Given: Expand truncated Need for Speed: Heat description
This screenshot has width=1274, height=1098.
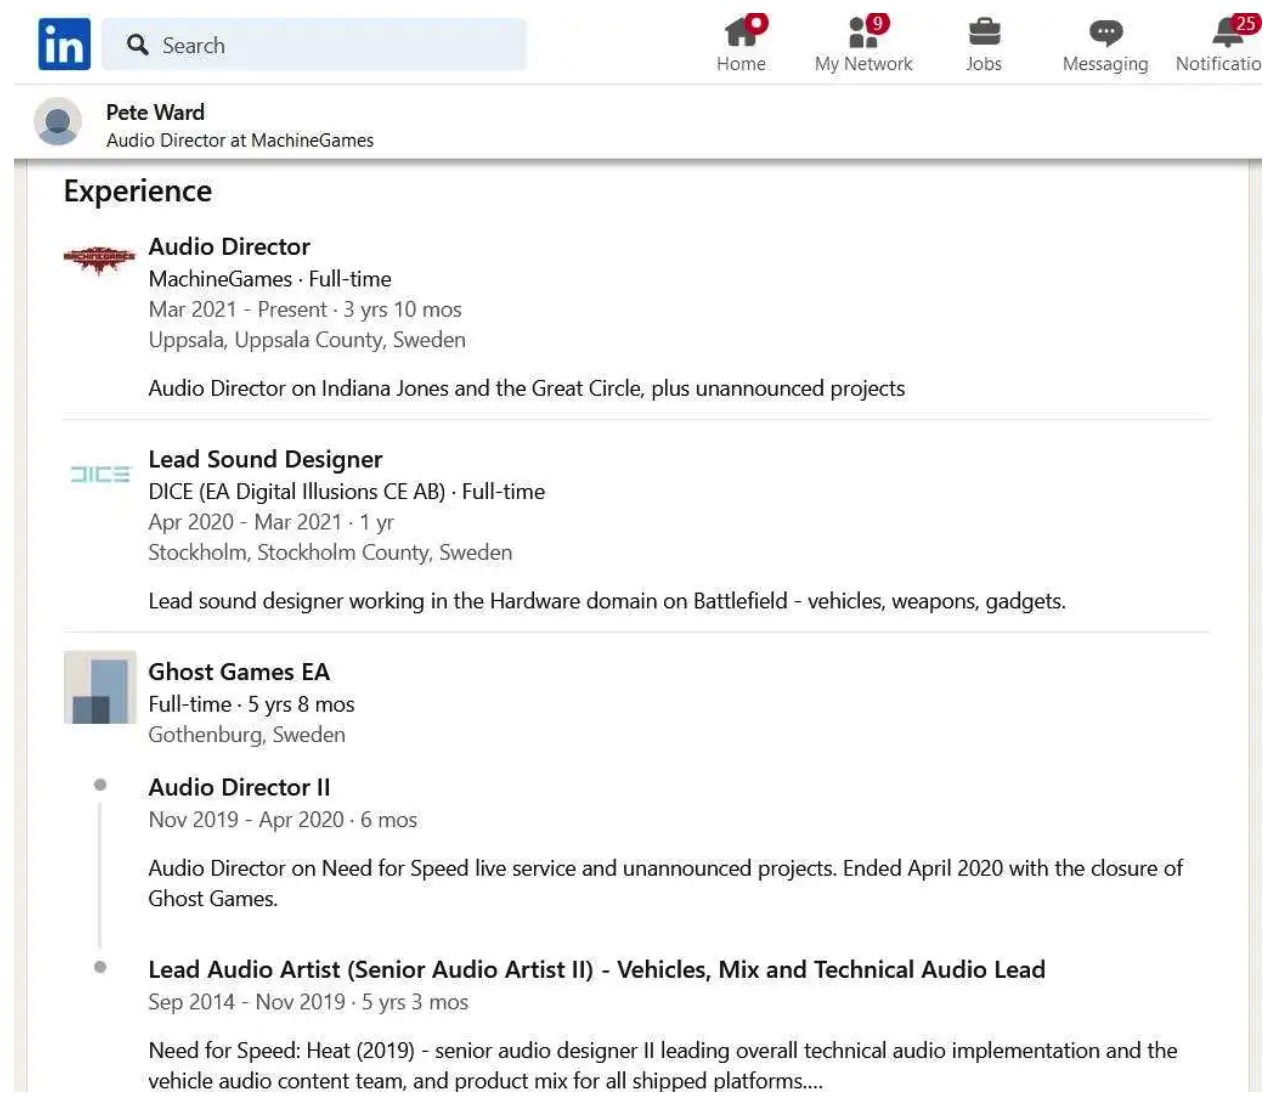Looking at the screenshot, I should (810, 1081).
